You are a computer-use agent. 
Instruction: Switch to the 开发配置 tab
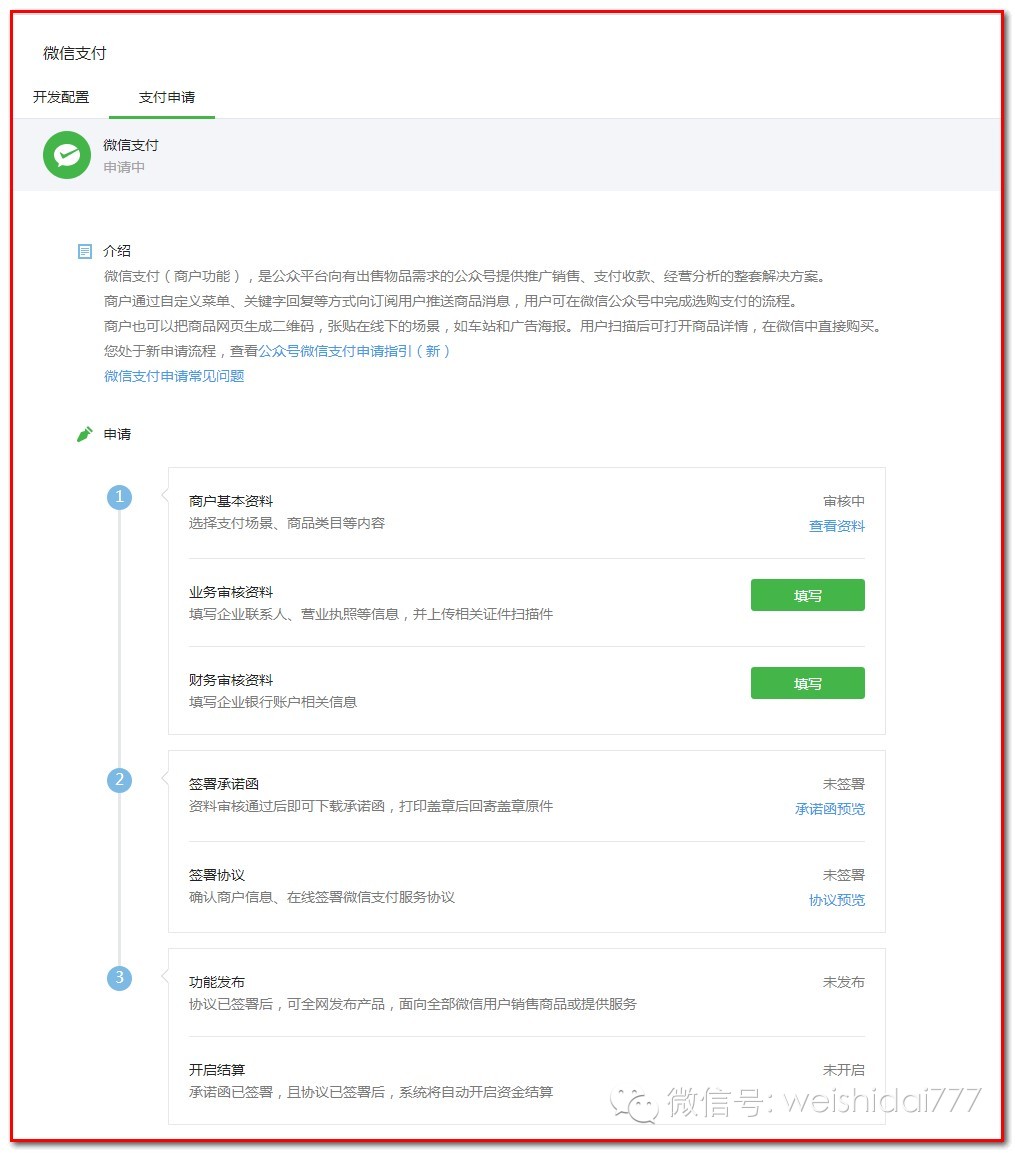61,97
